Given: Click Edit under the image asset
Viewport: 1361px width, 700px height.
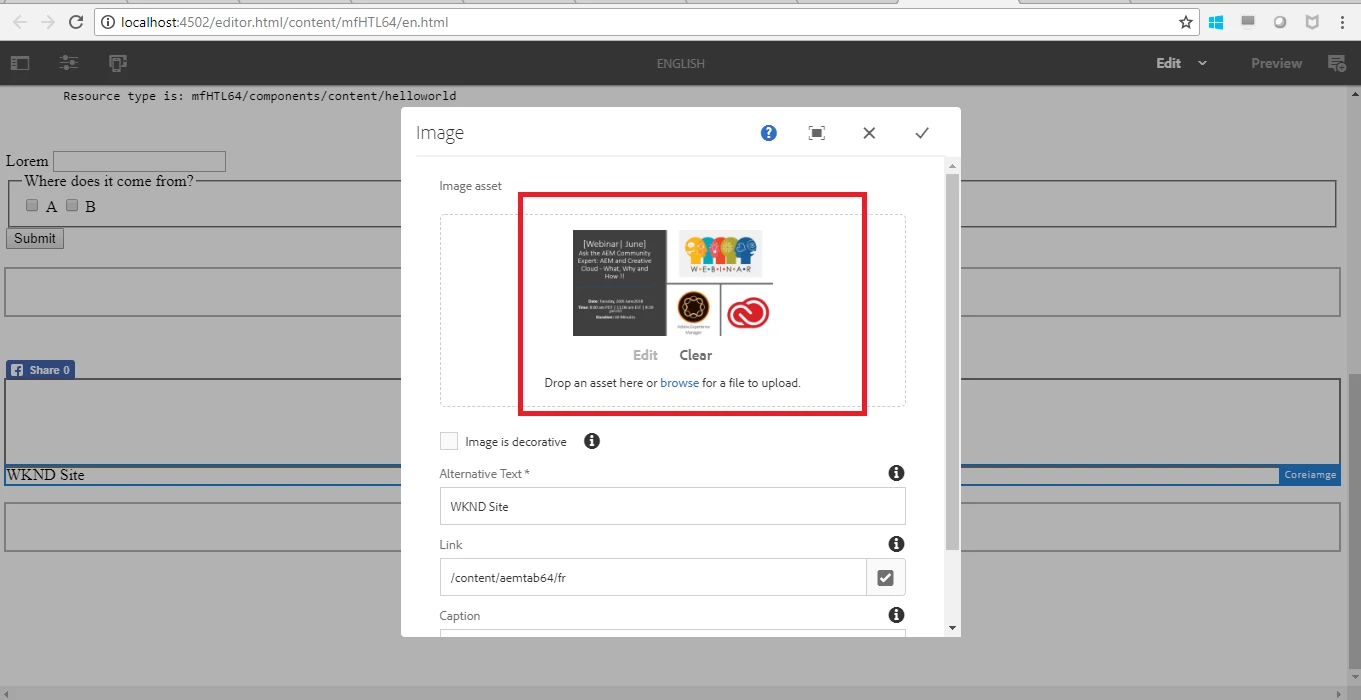Looking at the screenshot, I should tap(645, 355).
